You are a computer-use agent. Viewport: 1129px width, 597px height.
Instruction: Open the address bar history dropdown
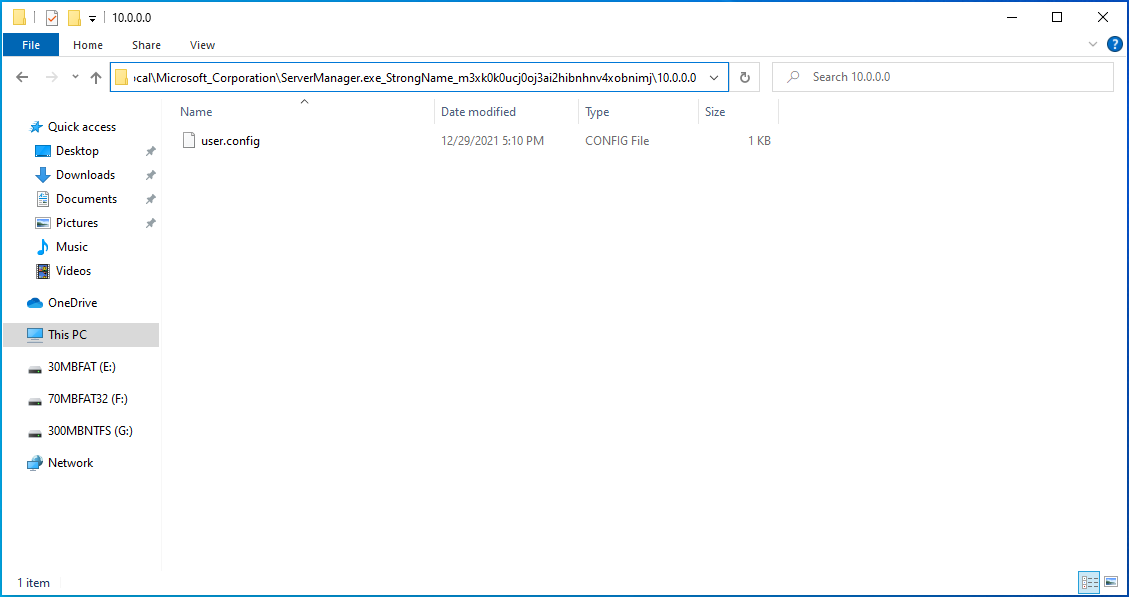[714, 77]
